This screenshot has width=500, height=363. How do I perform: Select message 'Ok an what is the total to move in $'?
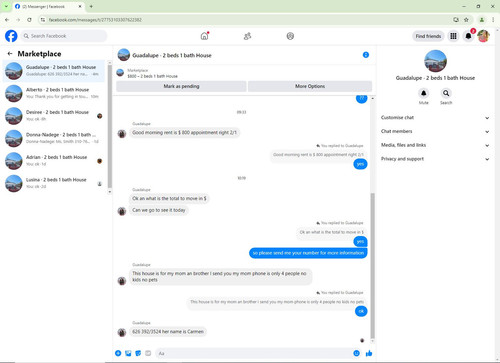[169, 198]
